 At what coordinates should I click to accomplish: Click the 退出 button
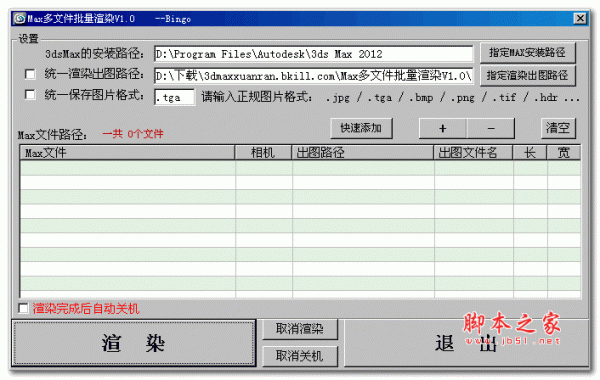coord(466,343)
